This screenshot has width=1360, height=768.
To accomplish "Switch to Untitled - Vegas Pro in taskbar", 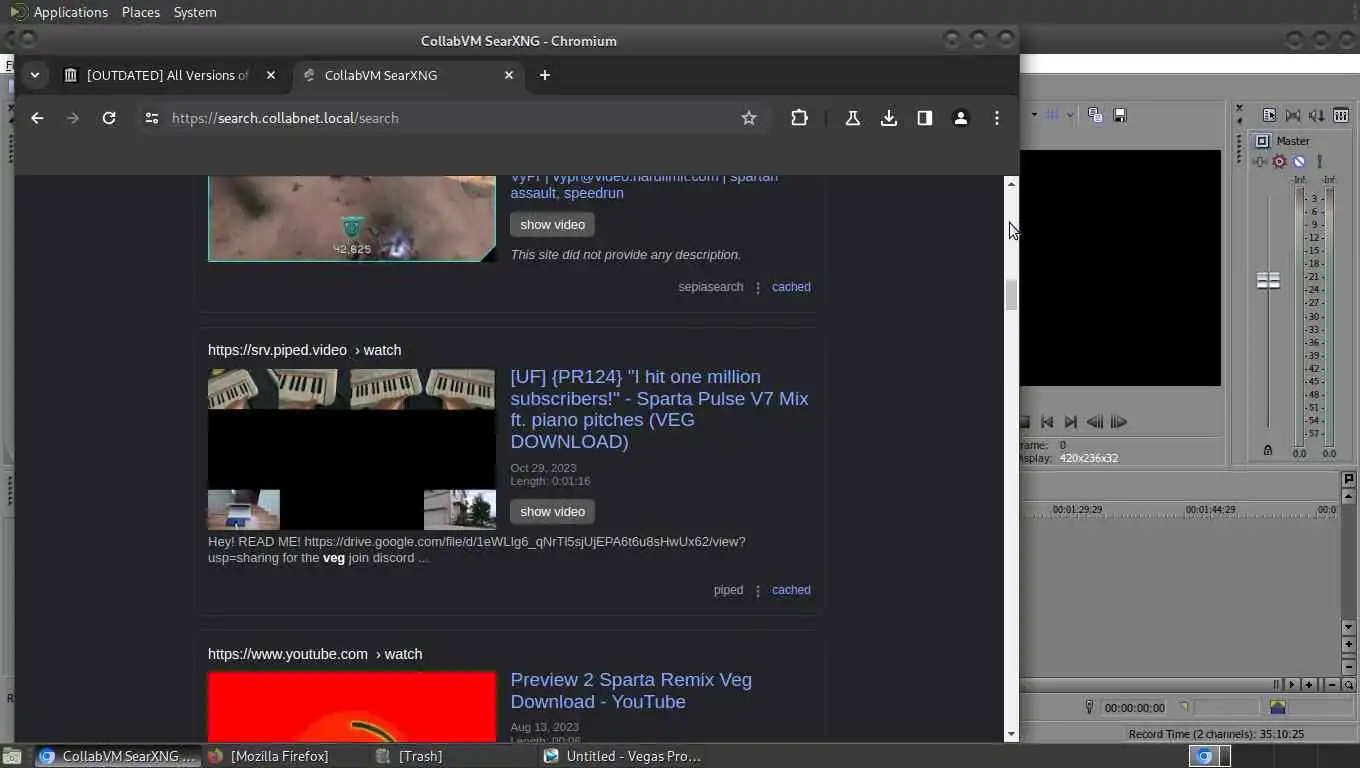I will tap(623, 756).
